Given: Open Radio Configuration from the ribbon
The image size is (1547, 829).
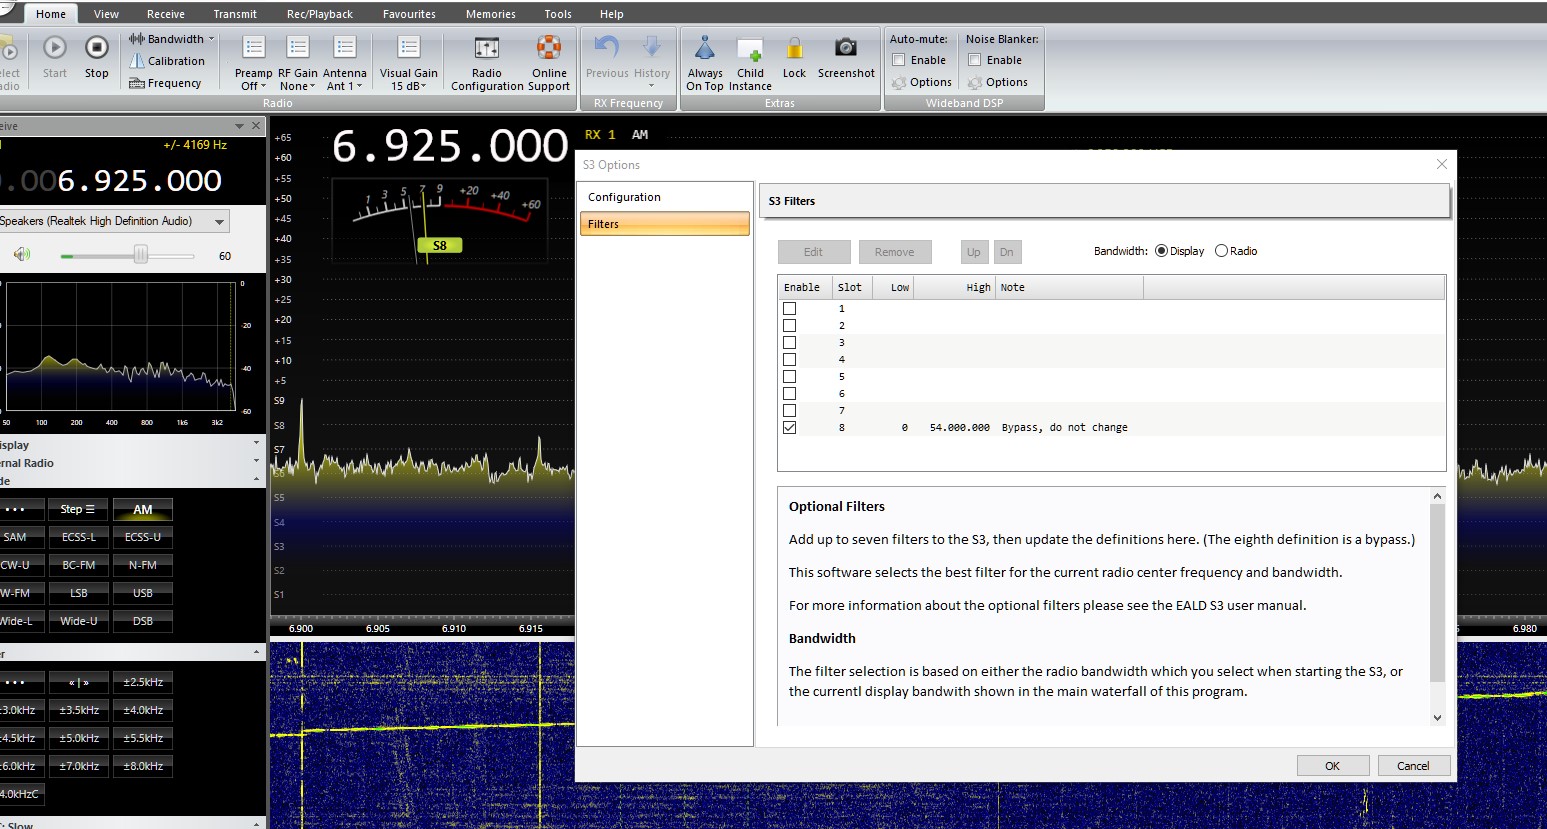Looking at the screenshot, I should (487, 48).
